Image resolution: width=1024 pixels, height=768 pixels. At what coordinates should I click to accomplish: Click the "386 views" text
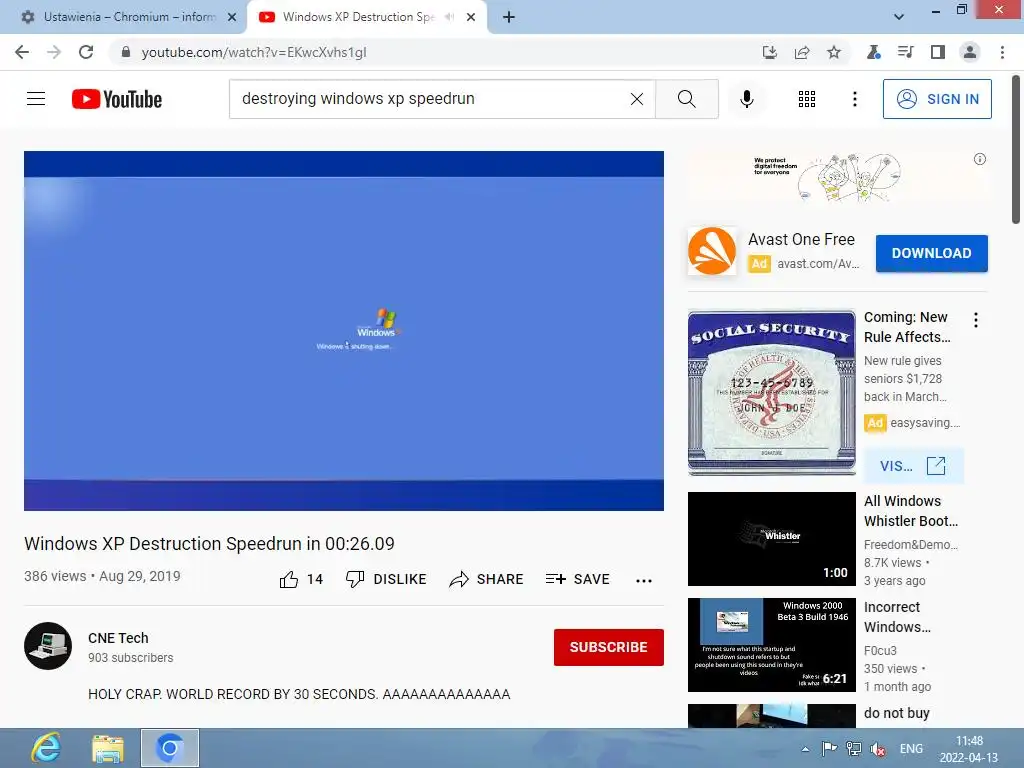[x=55, y=576]
